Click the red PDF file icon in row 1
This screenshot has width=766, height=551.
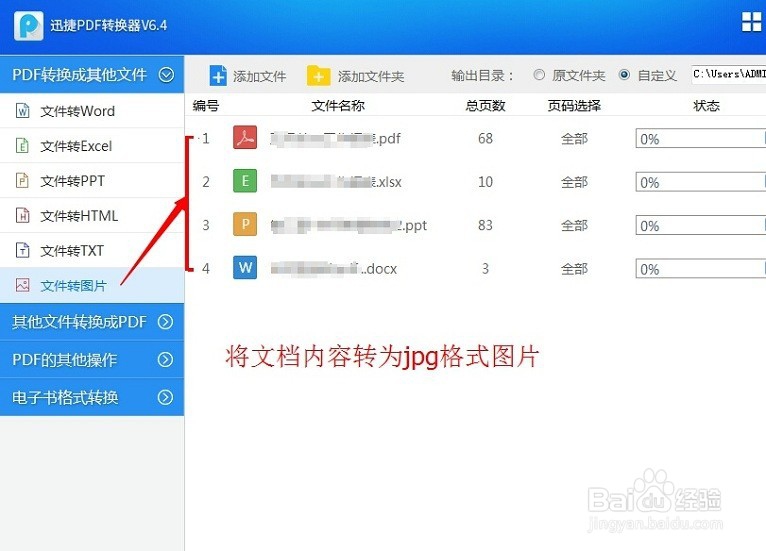[245, 138]
